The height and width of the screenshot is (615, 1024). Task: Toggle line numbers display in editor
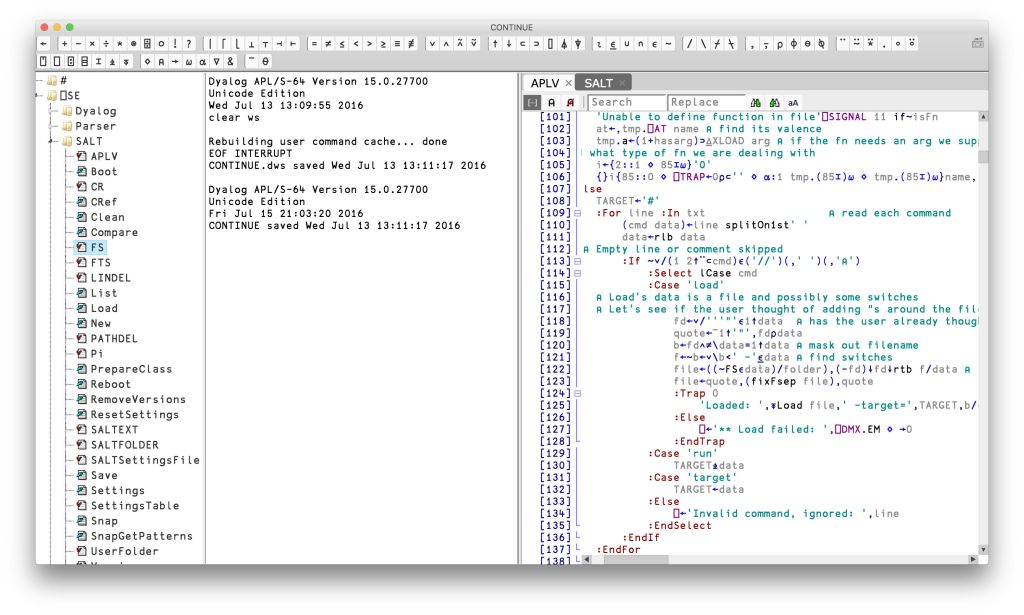coord(533,102)
